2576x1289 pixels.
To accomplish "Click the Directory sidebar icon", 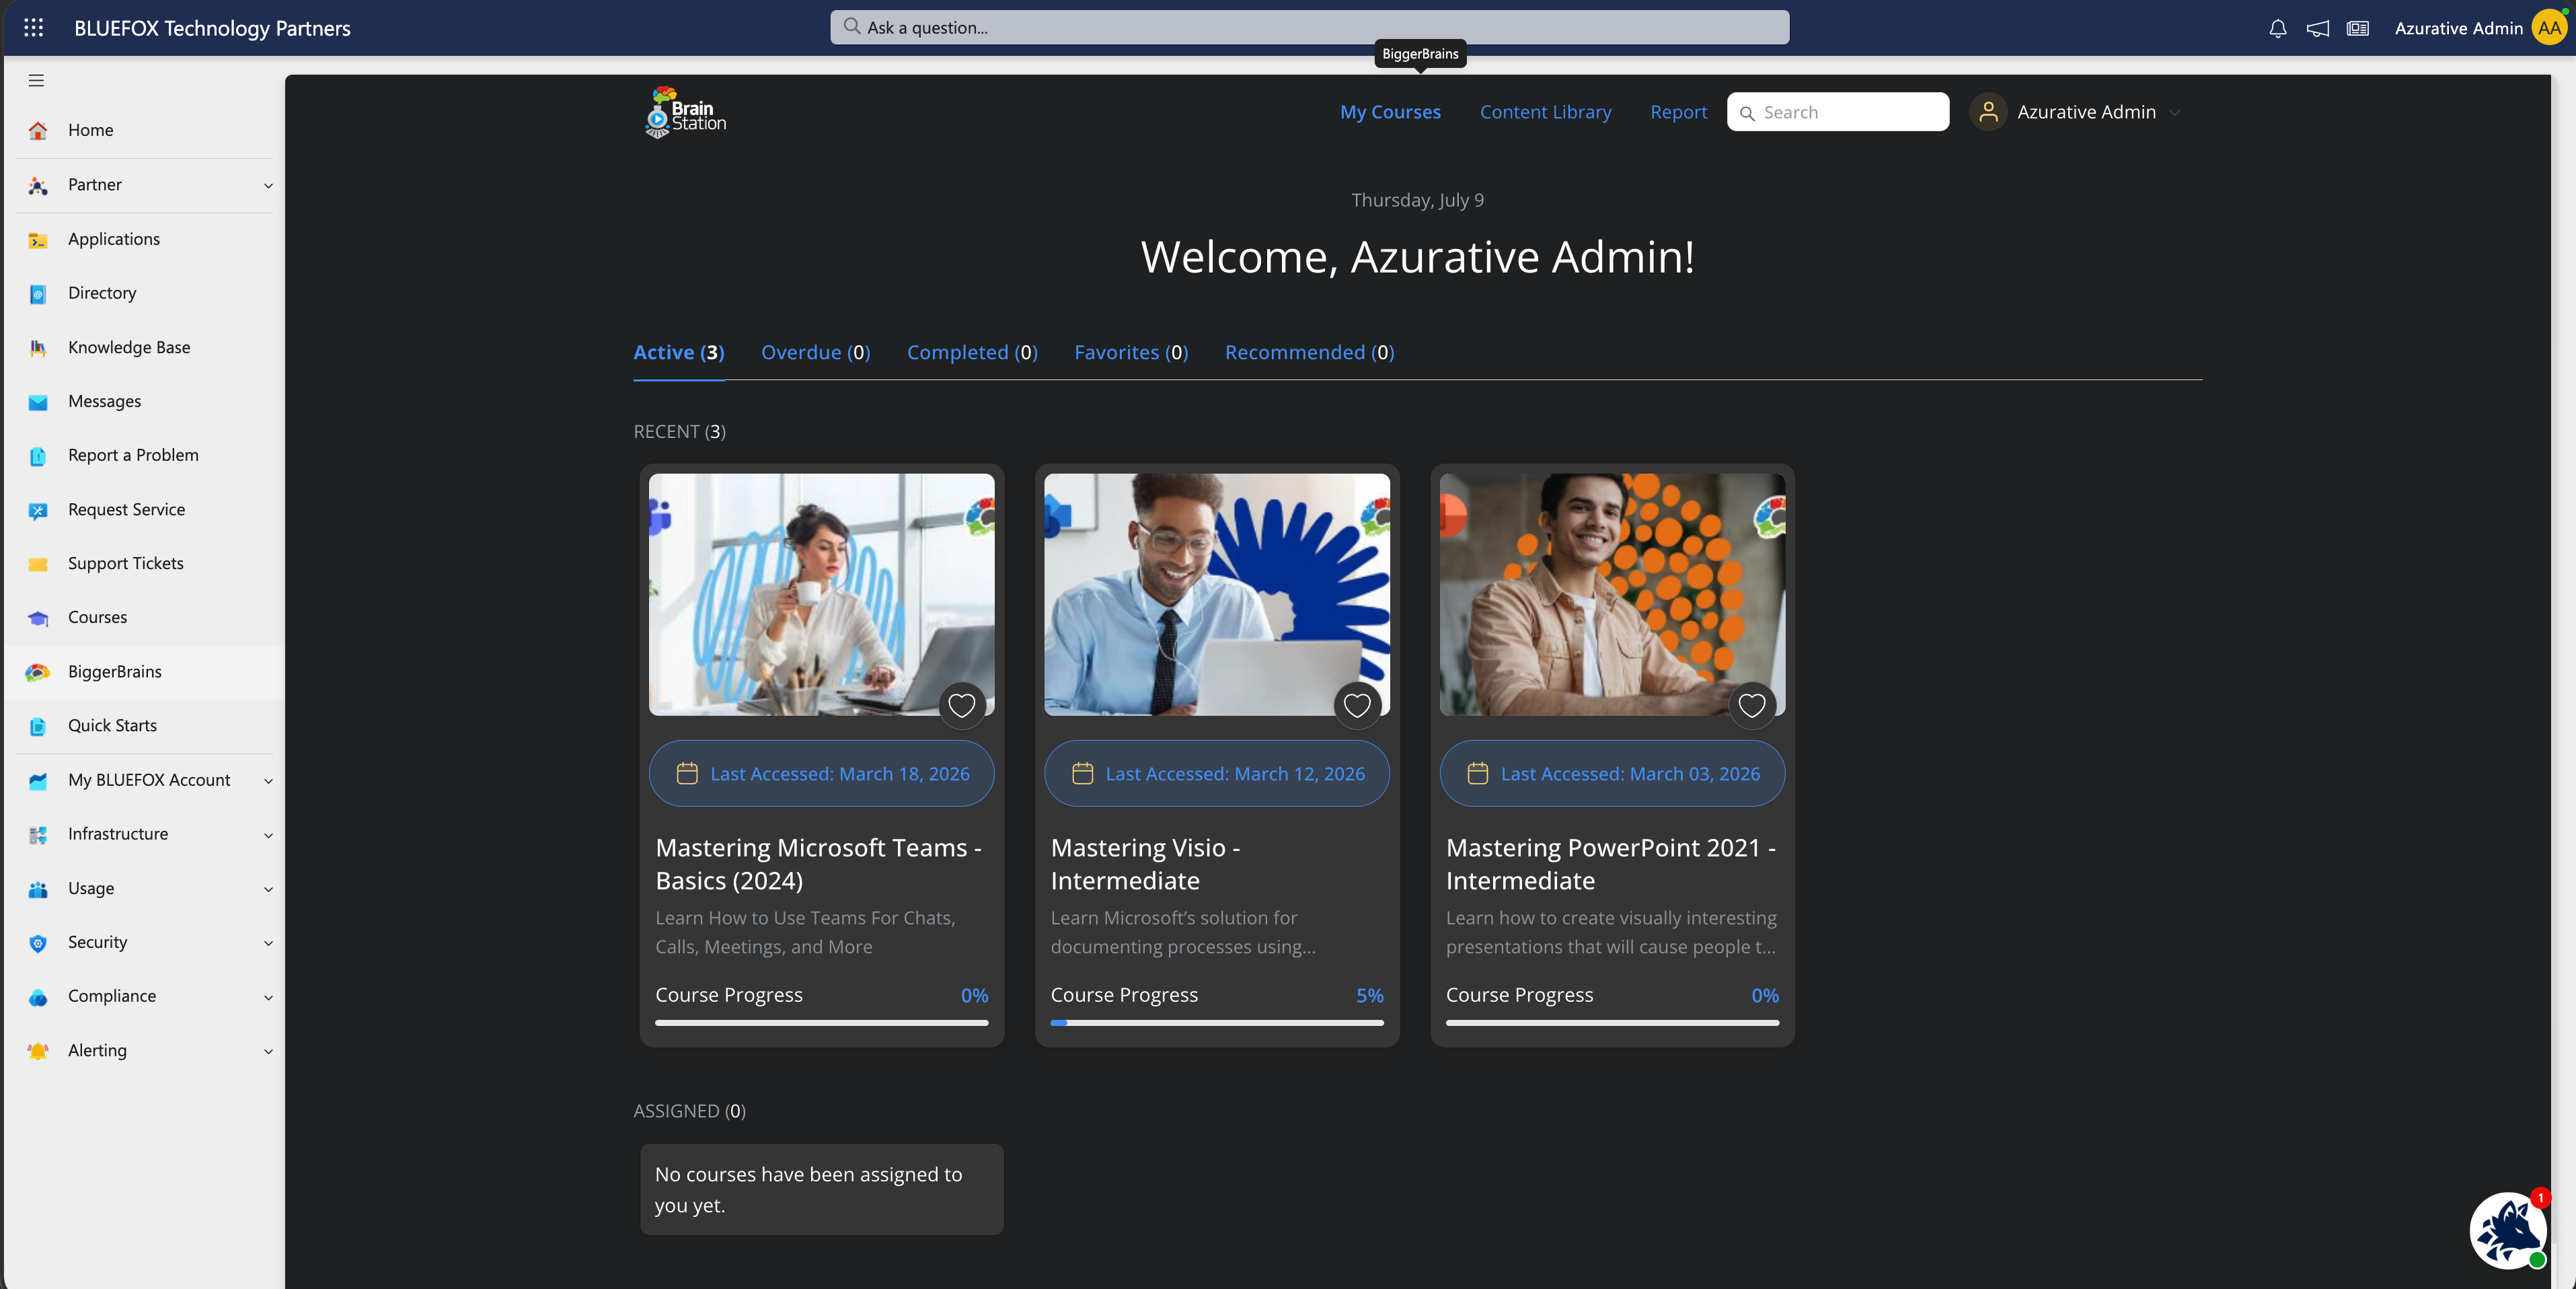I will point(38,294).
